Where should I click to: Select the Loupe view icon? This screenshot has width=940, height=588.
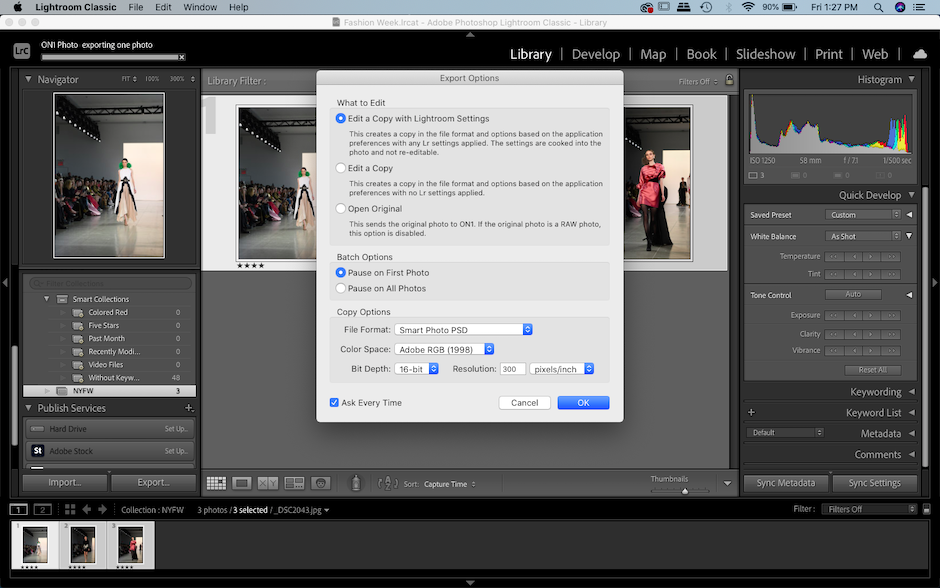point(241,483)
